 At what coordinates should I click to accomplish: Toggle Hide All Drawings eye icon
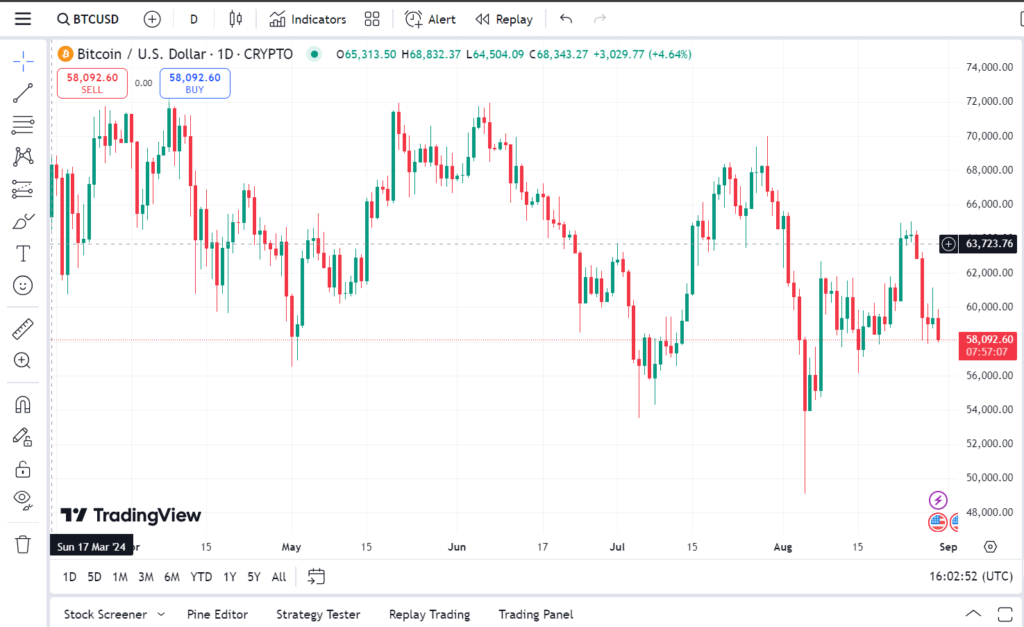point(23,499)
